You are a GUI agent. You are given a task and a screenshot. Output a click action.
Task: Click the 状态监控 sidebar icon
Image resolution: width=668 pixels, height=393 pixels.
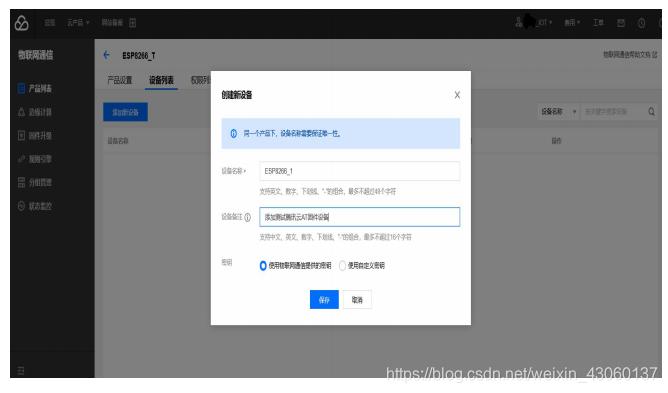pyautogui.click(x=21, y=206)
